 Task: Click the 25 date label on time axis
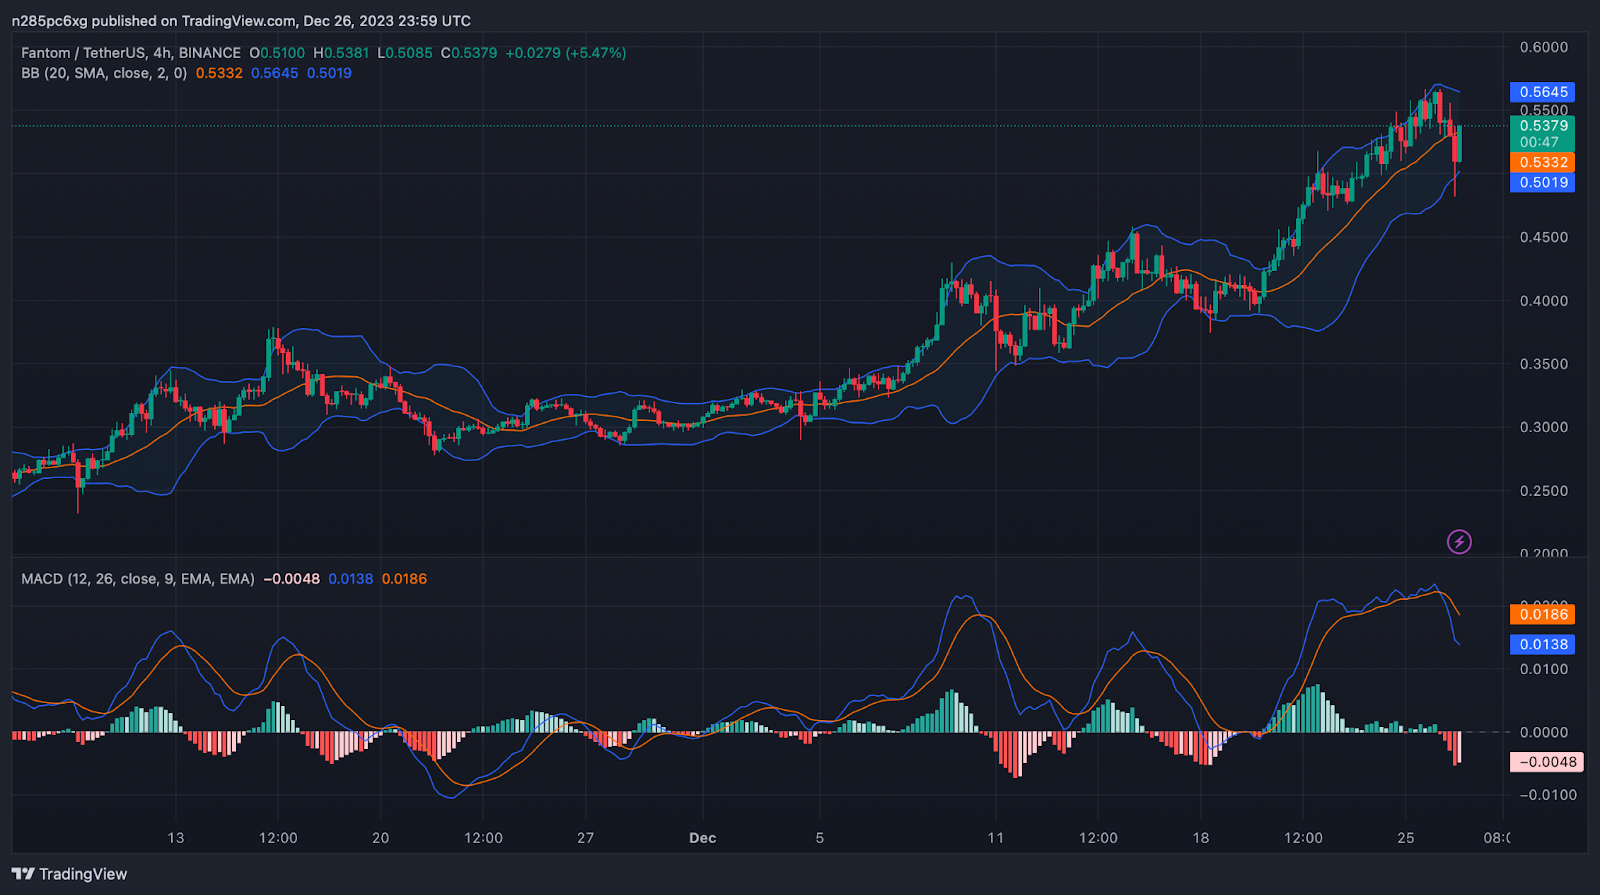(1405, 838)
